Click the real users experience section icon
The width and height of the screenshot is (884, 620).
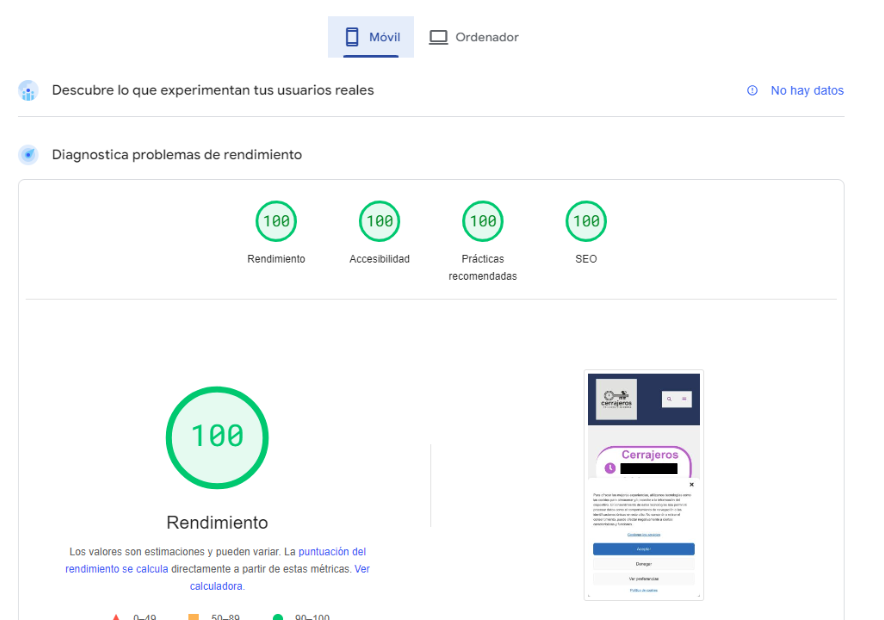28,90
